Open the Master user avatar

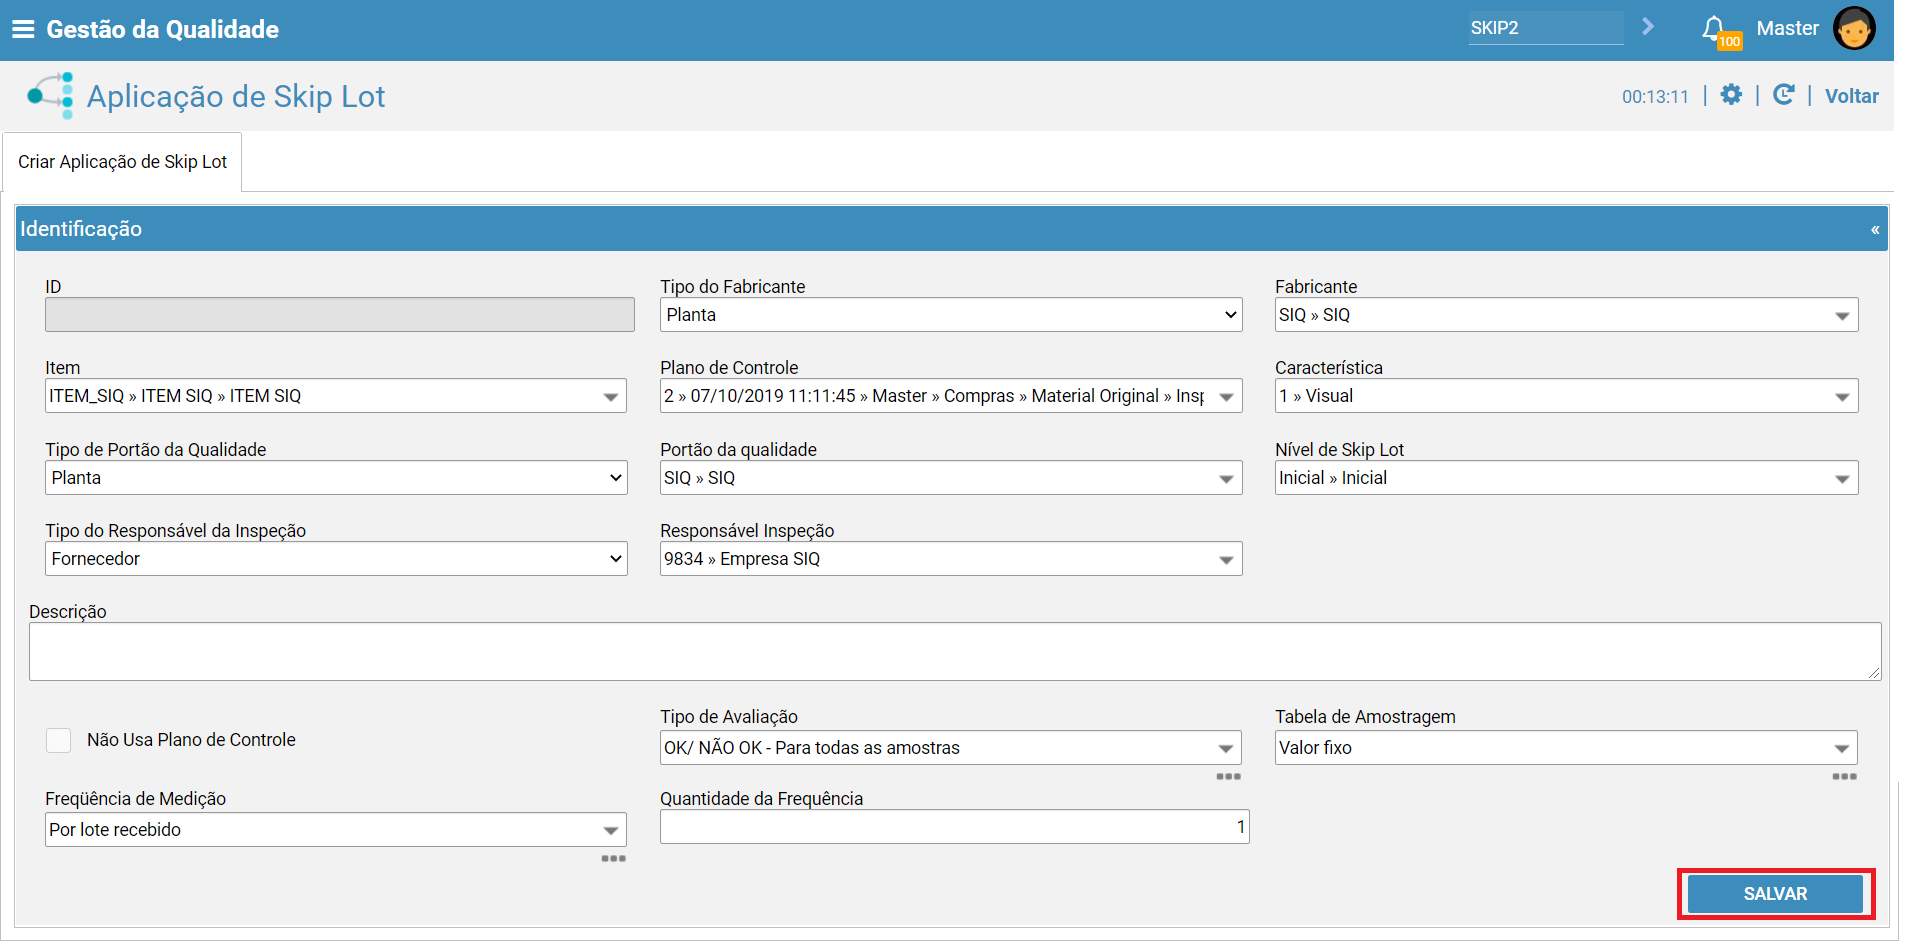click(1853, 28)
